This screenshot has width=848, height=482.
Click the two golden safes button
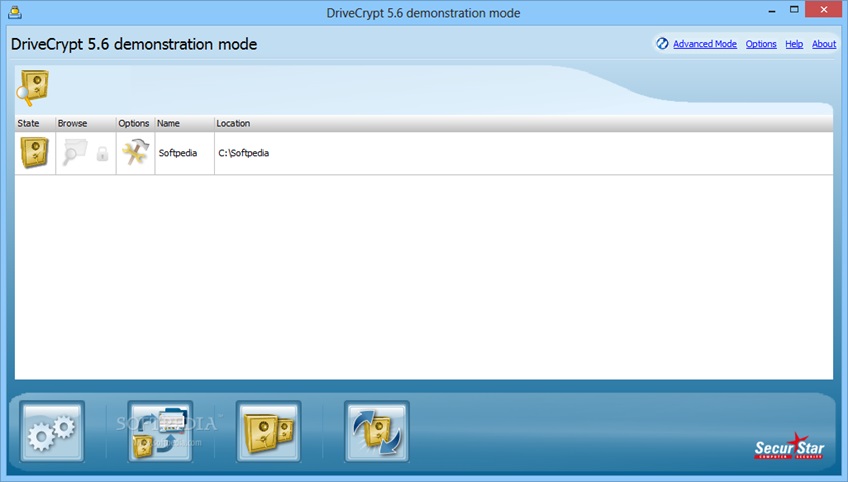click(268, 431)
